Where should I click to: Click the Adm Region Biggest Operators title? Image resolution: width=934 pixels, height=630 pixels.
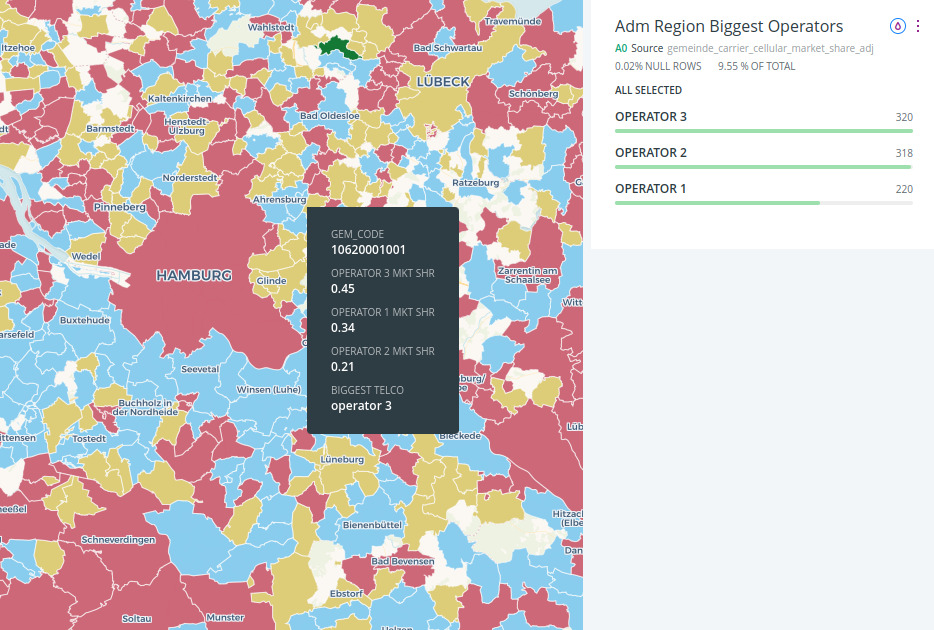[729, 27]
